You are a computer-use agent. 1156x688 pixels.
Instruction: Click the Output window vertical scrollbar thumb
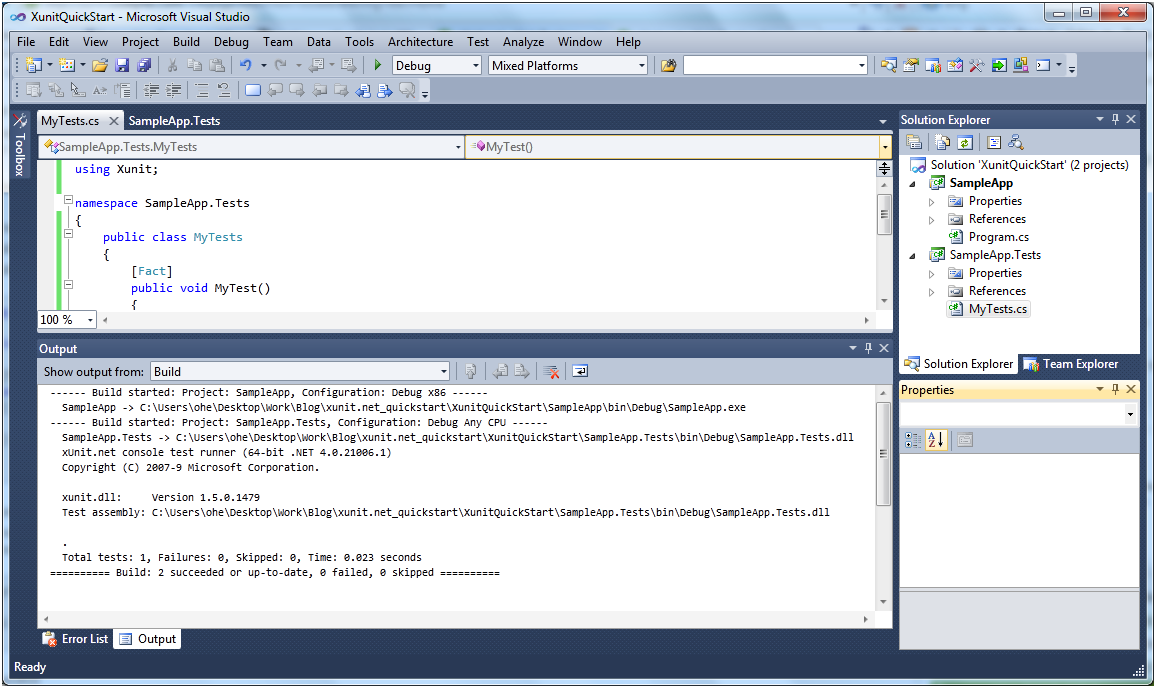[x=883, y=454]
